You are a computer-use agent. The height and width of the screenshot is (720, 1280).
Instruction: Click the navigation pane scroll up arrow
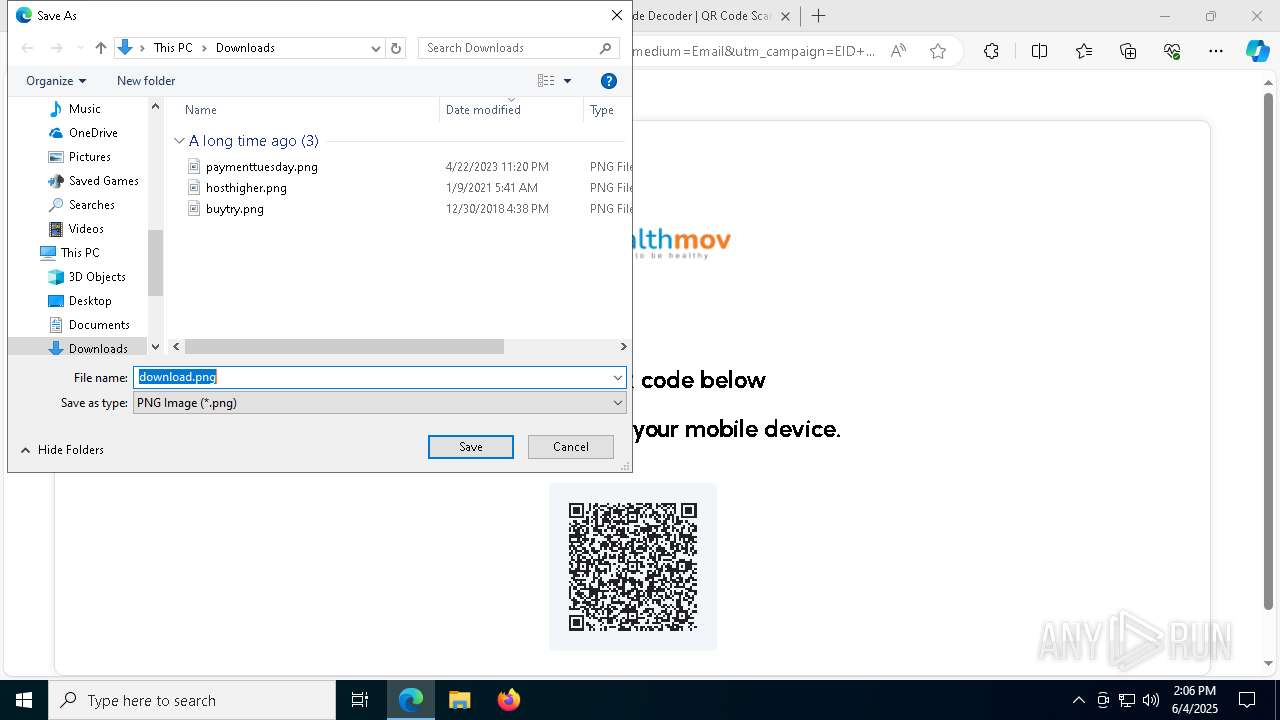[x=155, y=106]
